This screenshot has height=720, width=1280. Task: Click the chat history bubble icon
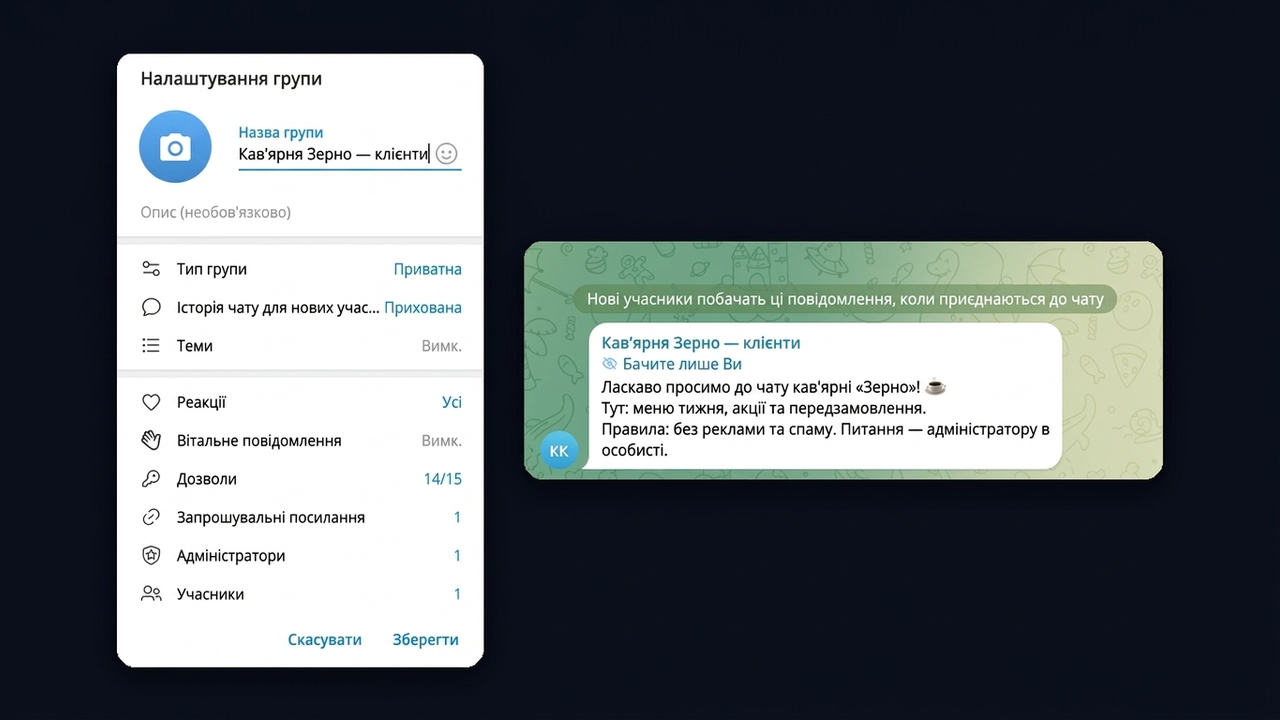pyautogui.click(x=151, y=307)
